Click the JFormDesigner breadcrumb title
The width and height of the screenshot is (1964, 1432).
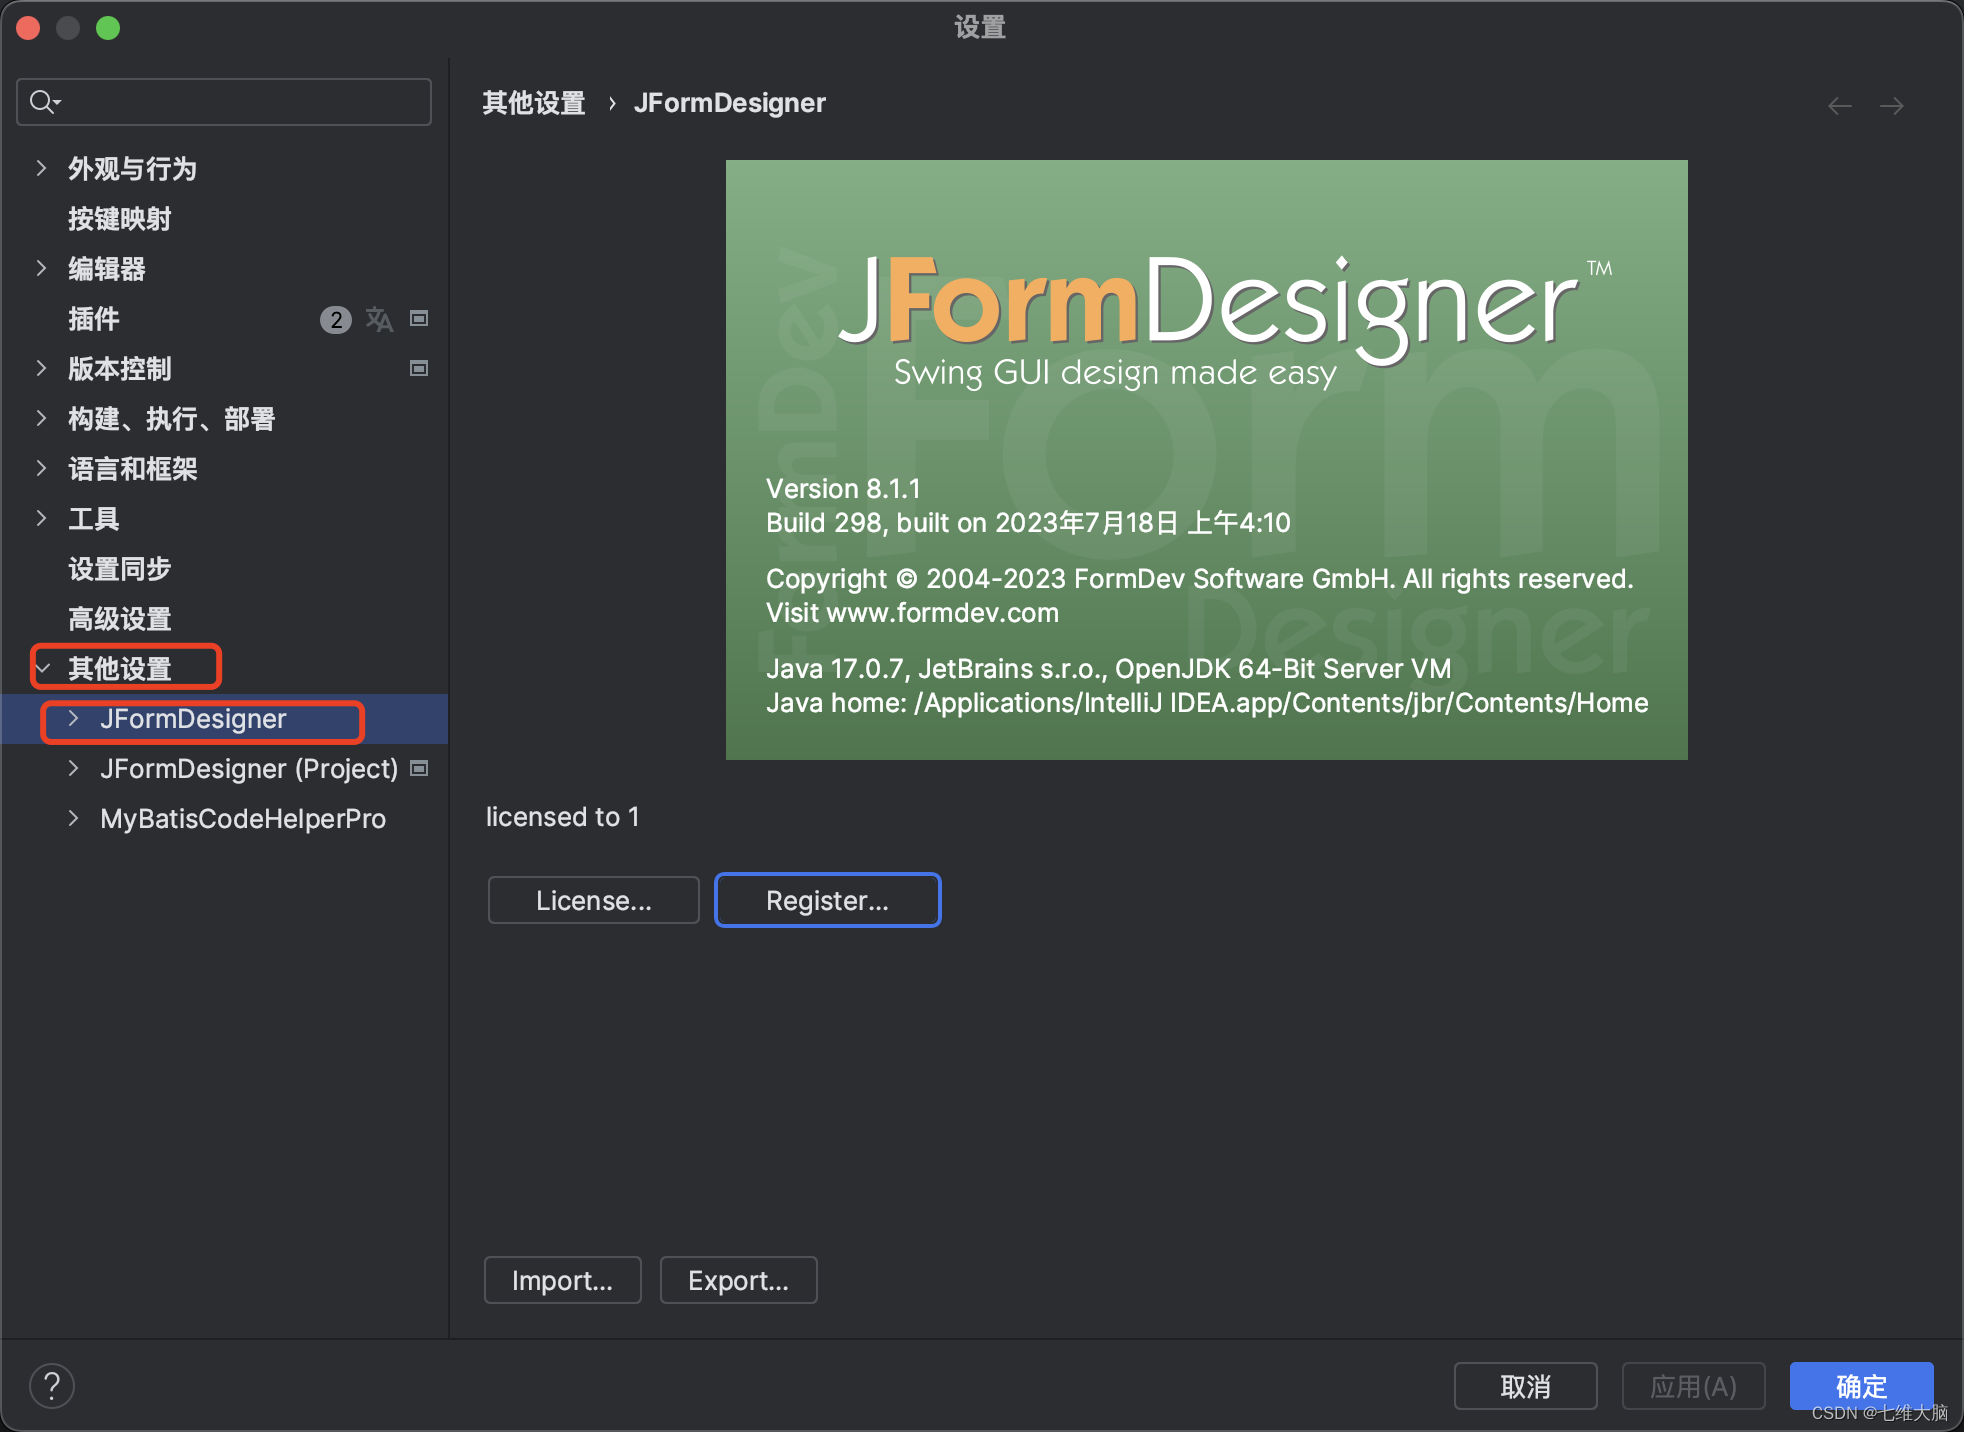click(730, 103)
